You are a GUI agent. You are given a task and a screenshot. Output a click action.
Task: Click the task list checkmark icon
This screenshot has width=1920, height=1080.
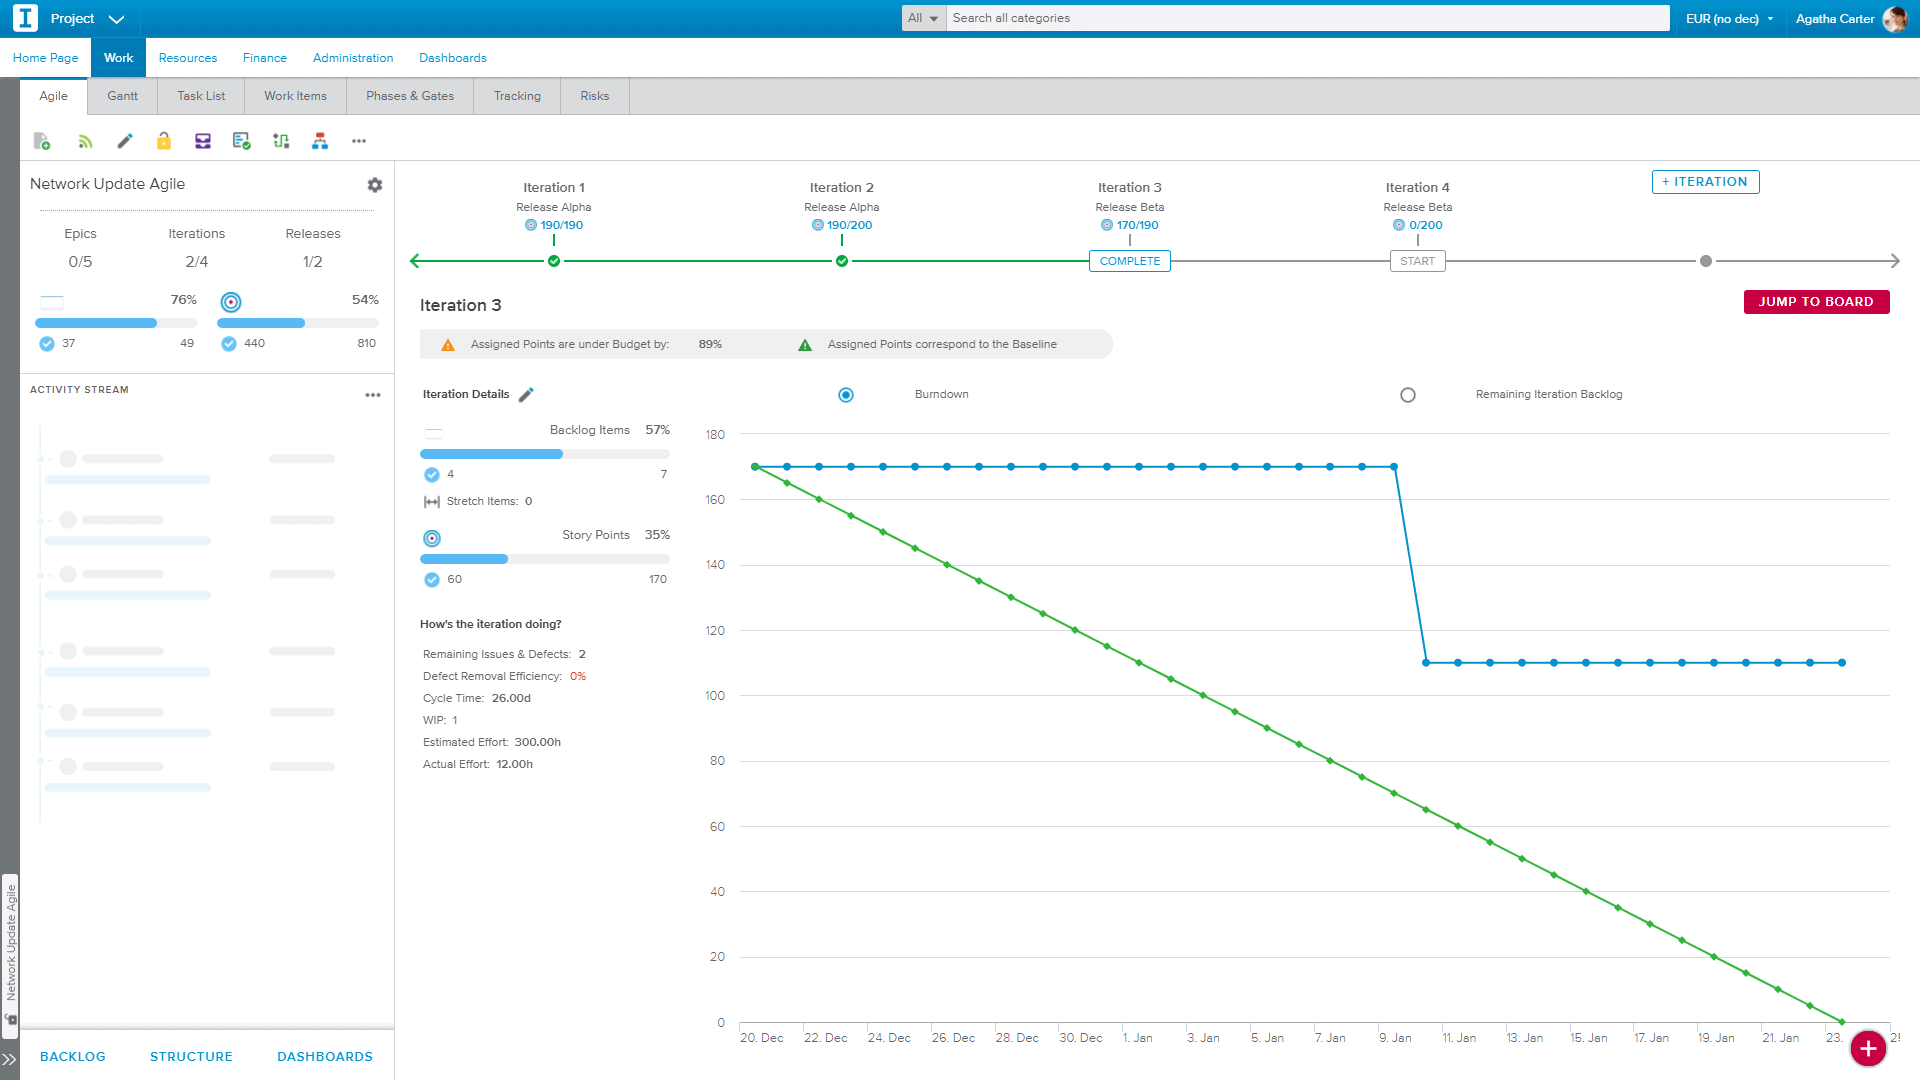coord(242,141)
